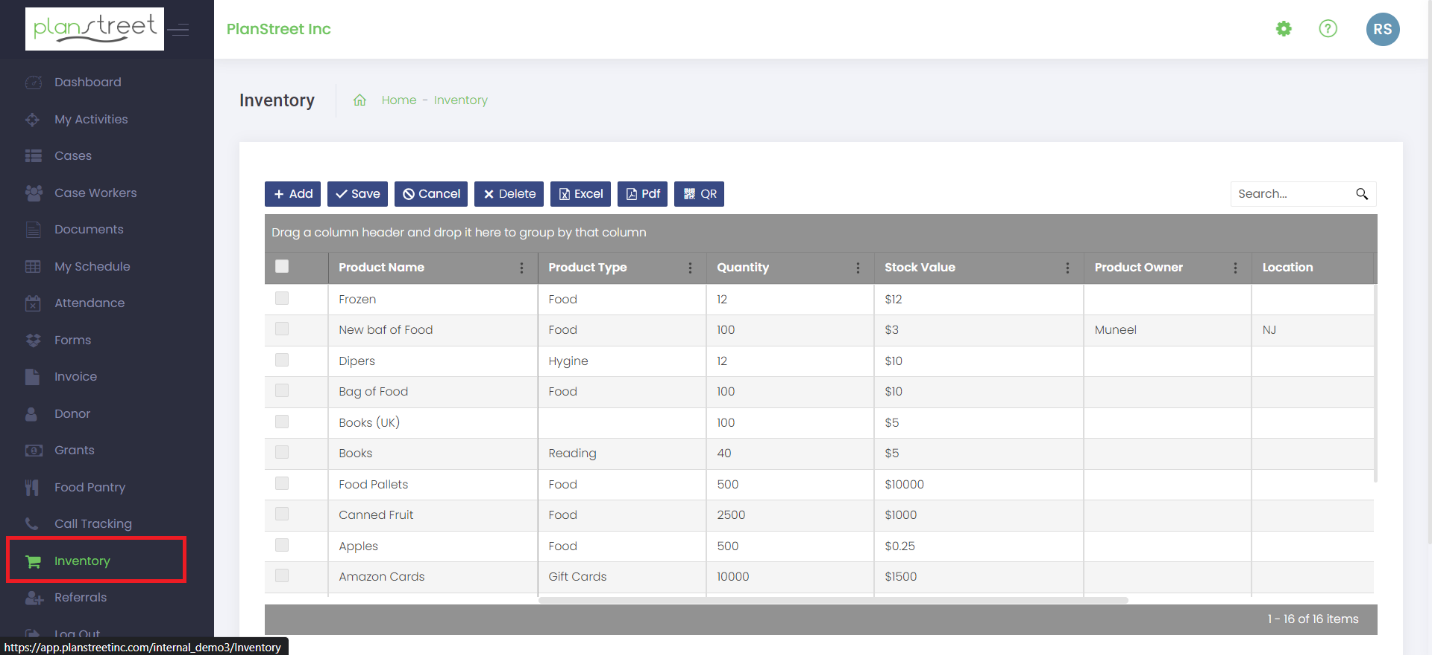This screenshot has width=1432, height=655.
Task: Click the Add button above the table
Action: pyautogui.click(x=292, y=193)
